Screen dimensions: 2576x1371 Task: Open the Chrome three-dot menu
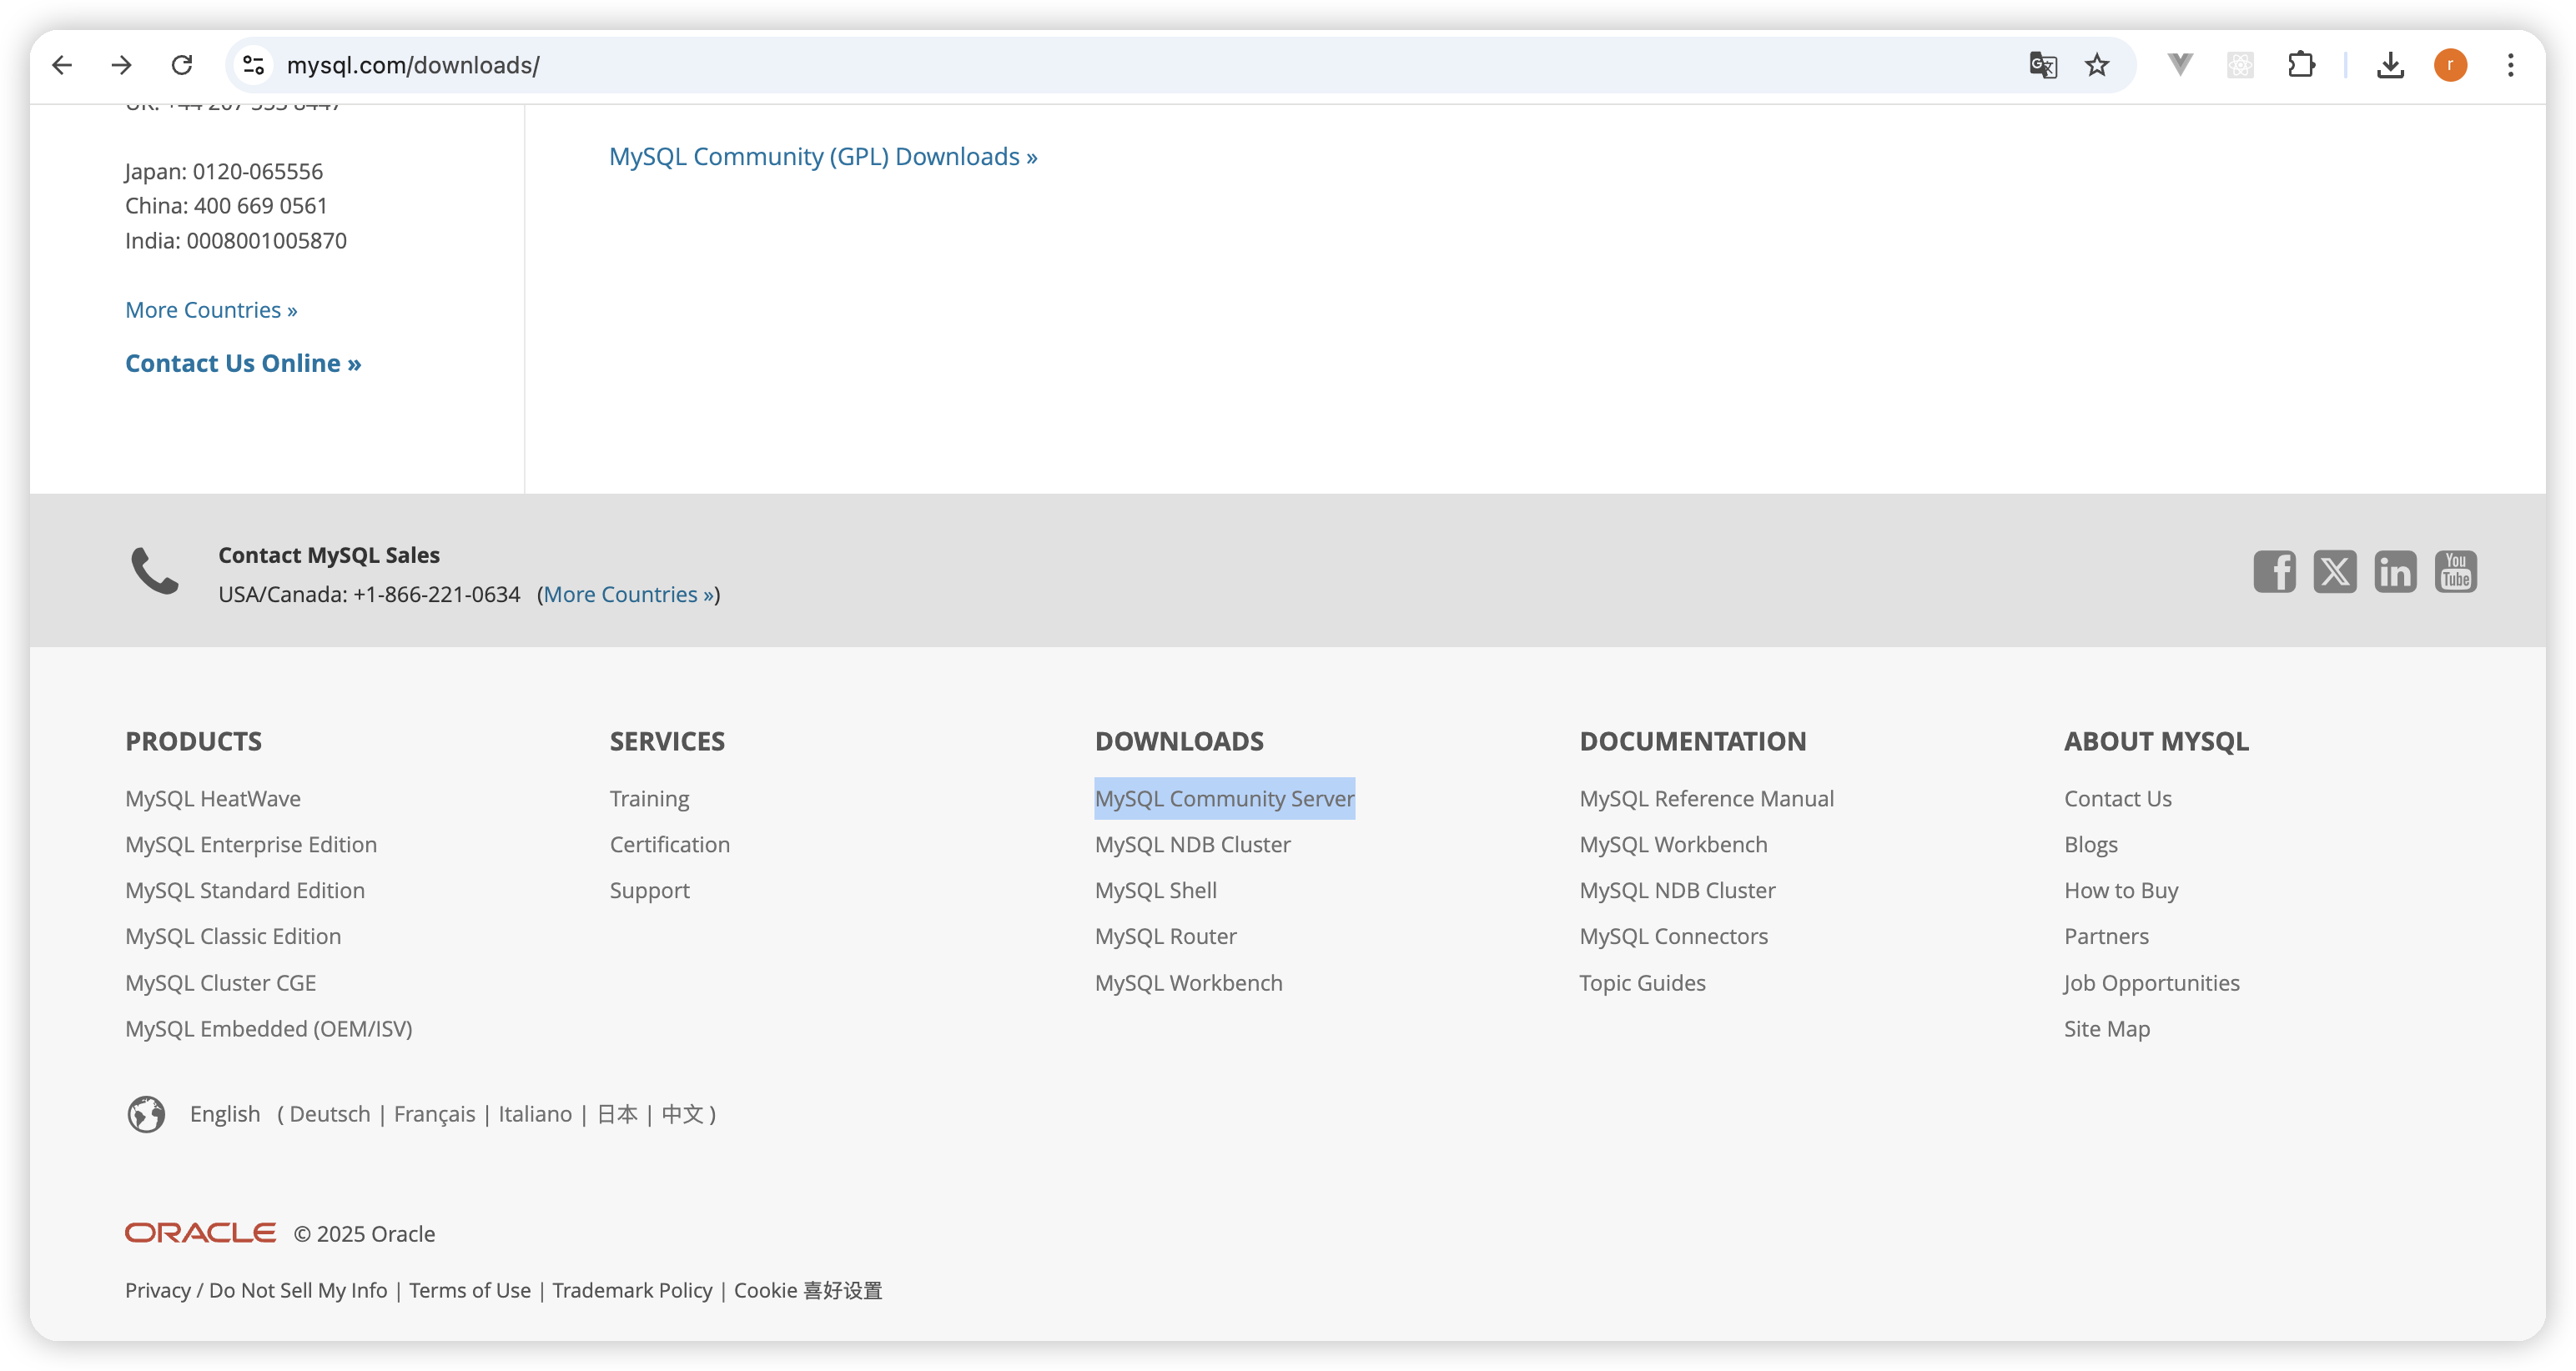2510,65
